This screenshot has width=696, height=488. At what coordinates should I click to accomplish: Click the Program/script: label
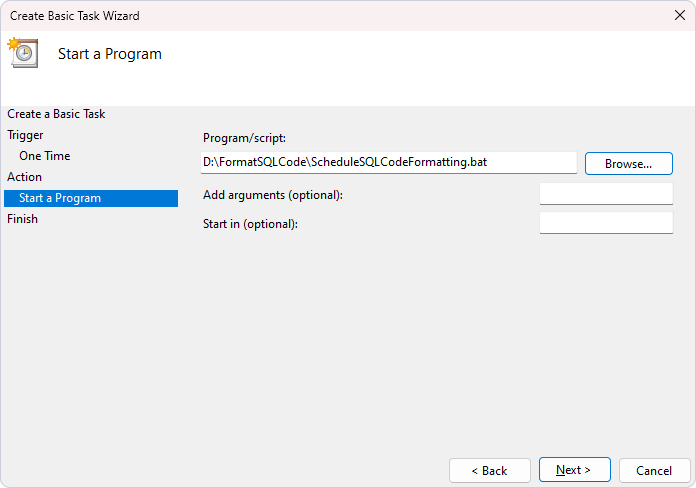(244, 138)
